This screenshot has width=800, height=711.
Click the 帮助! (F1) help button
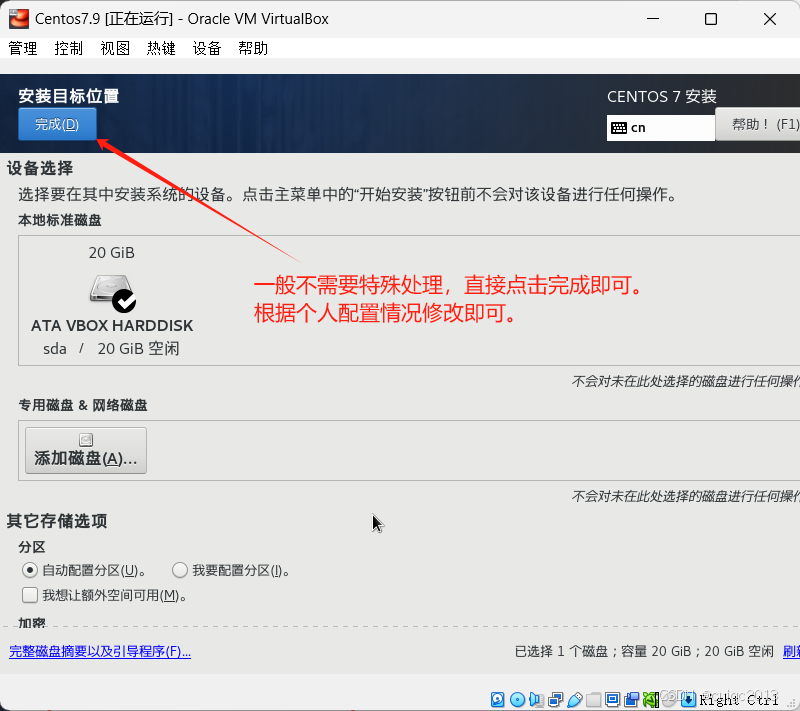click(758, 124)
